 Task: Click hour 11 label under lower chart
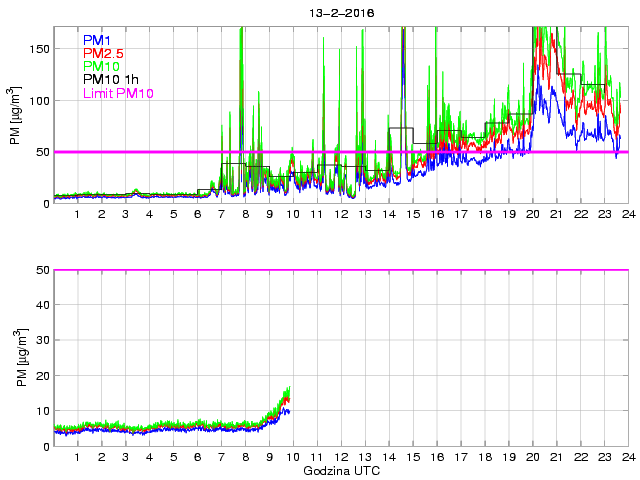tap(317, 457)
